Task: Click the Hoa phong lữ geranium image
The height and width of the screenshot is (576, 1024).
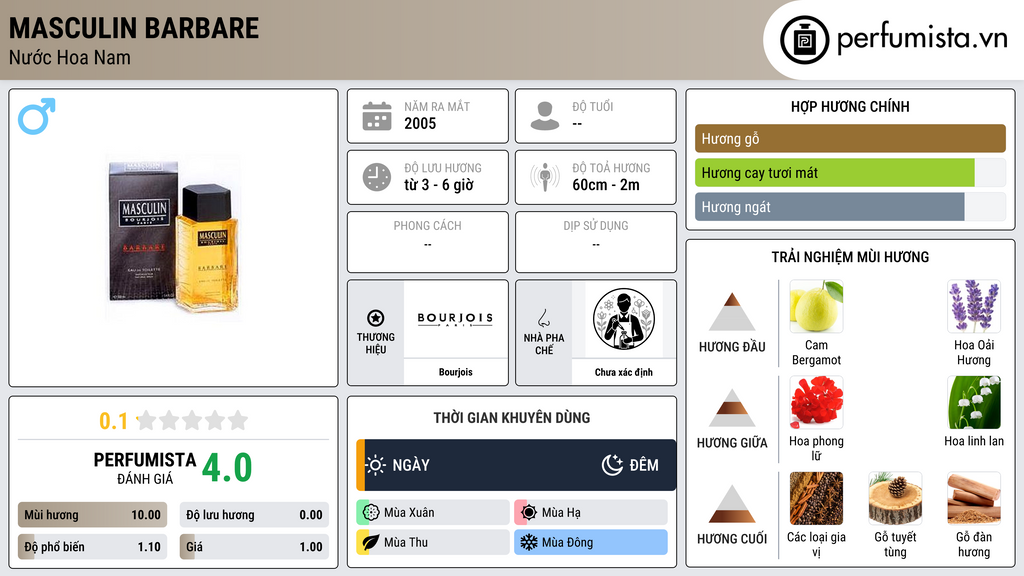Action: click(x=816, y=402)
